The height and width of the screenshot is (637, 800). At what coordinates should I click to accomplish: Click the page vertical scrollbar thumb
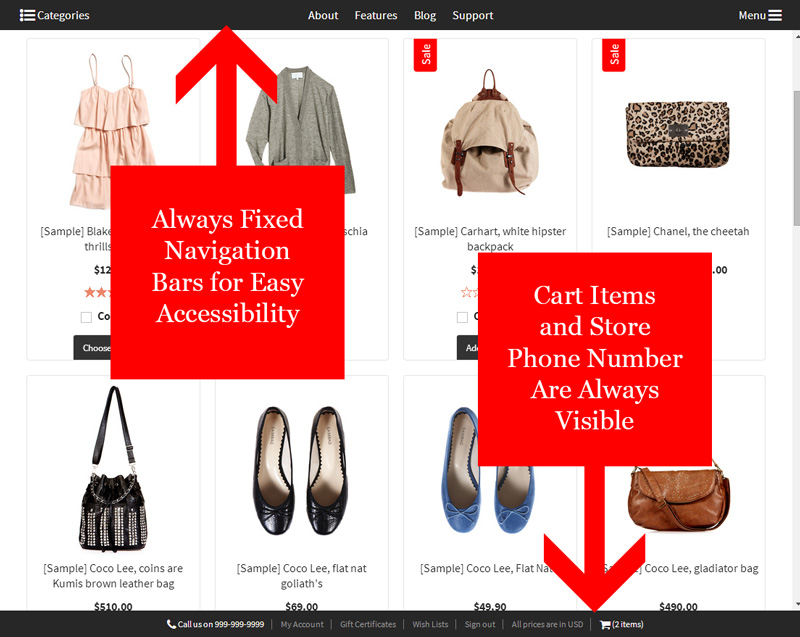796,158
